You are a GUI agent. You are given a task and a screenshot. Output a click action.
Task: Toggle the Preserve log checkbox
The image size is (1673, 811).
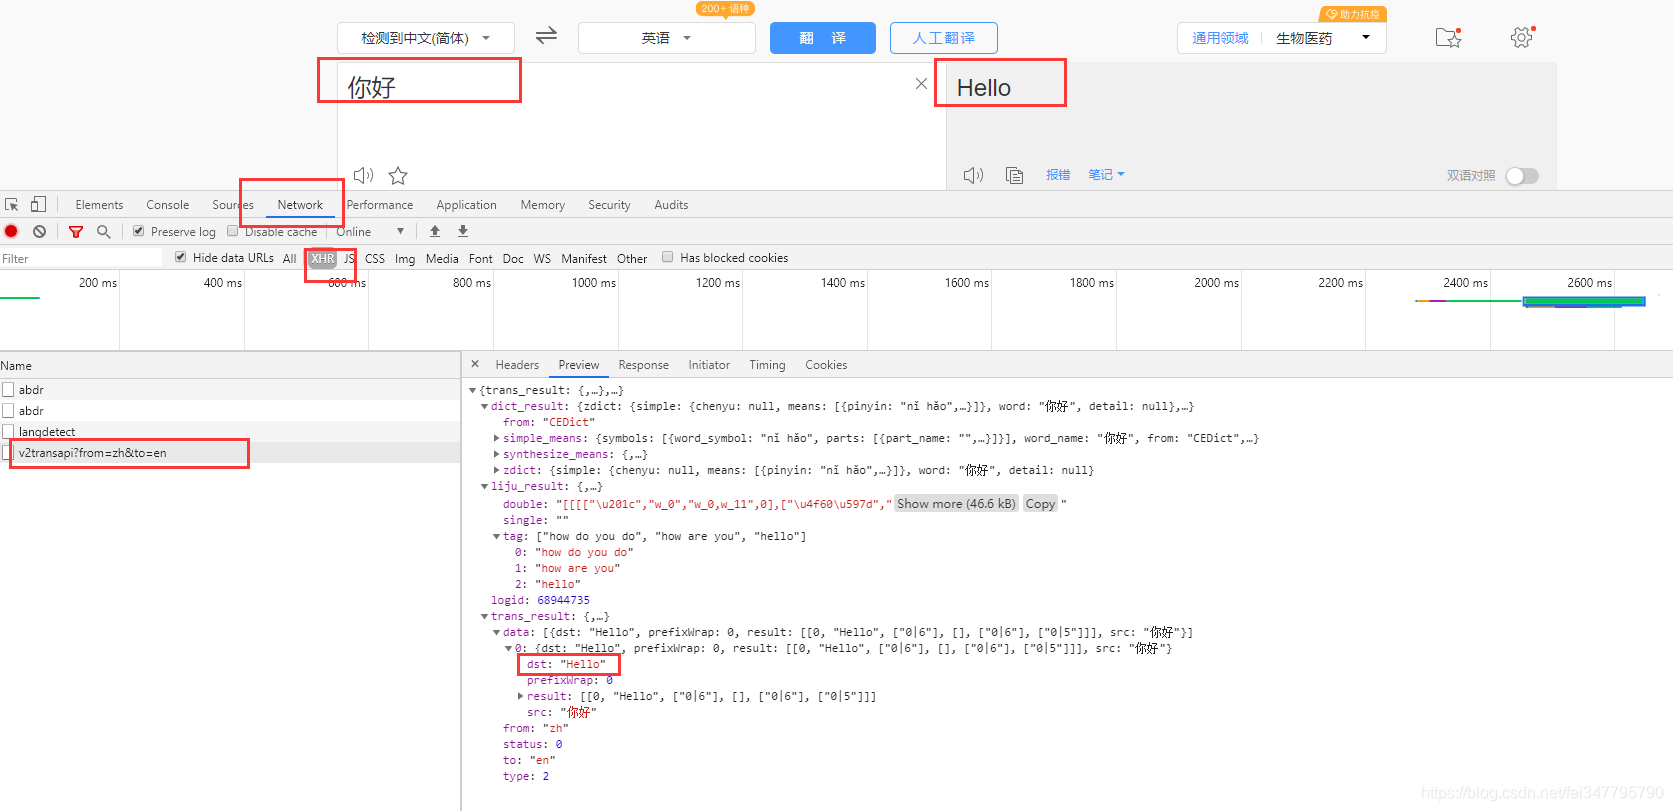tap(139, 231)
